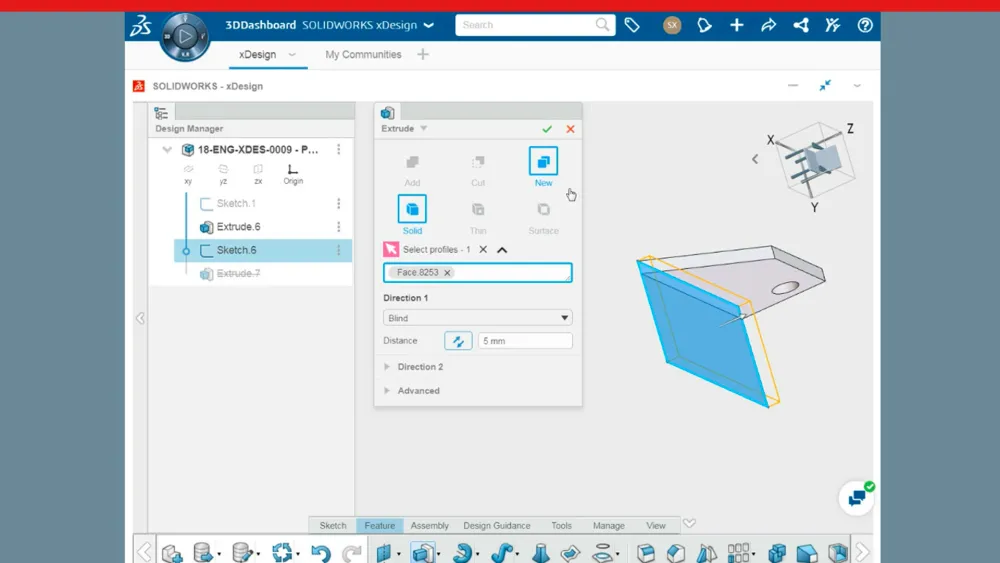
Task: Choose the Solid extrude type
Action: [412, 216]
